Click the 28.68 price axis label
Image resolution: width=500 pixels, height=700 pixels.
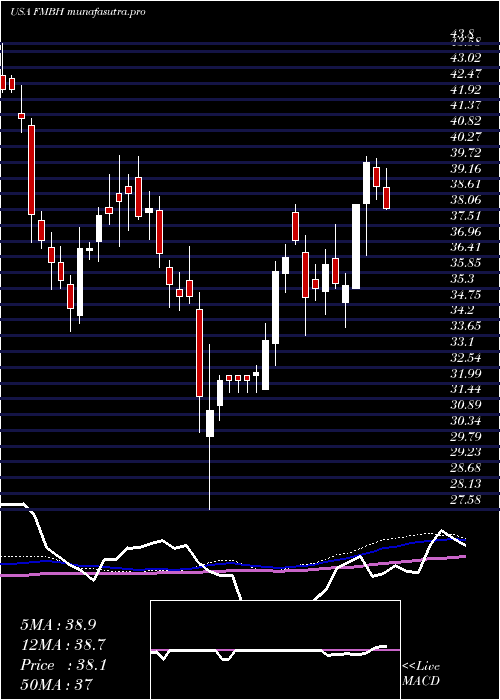[x=464, y=467]
